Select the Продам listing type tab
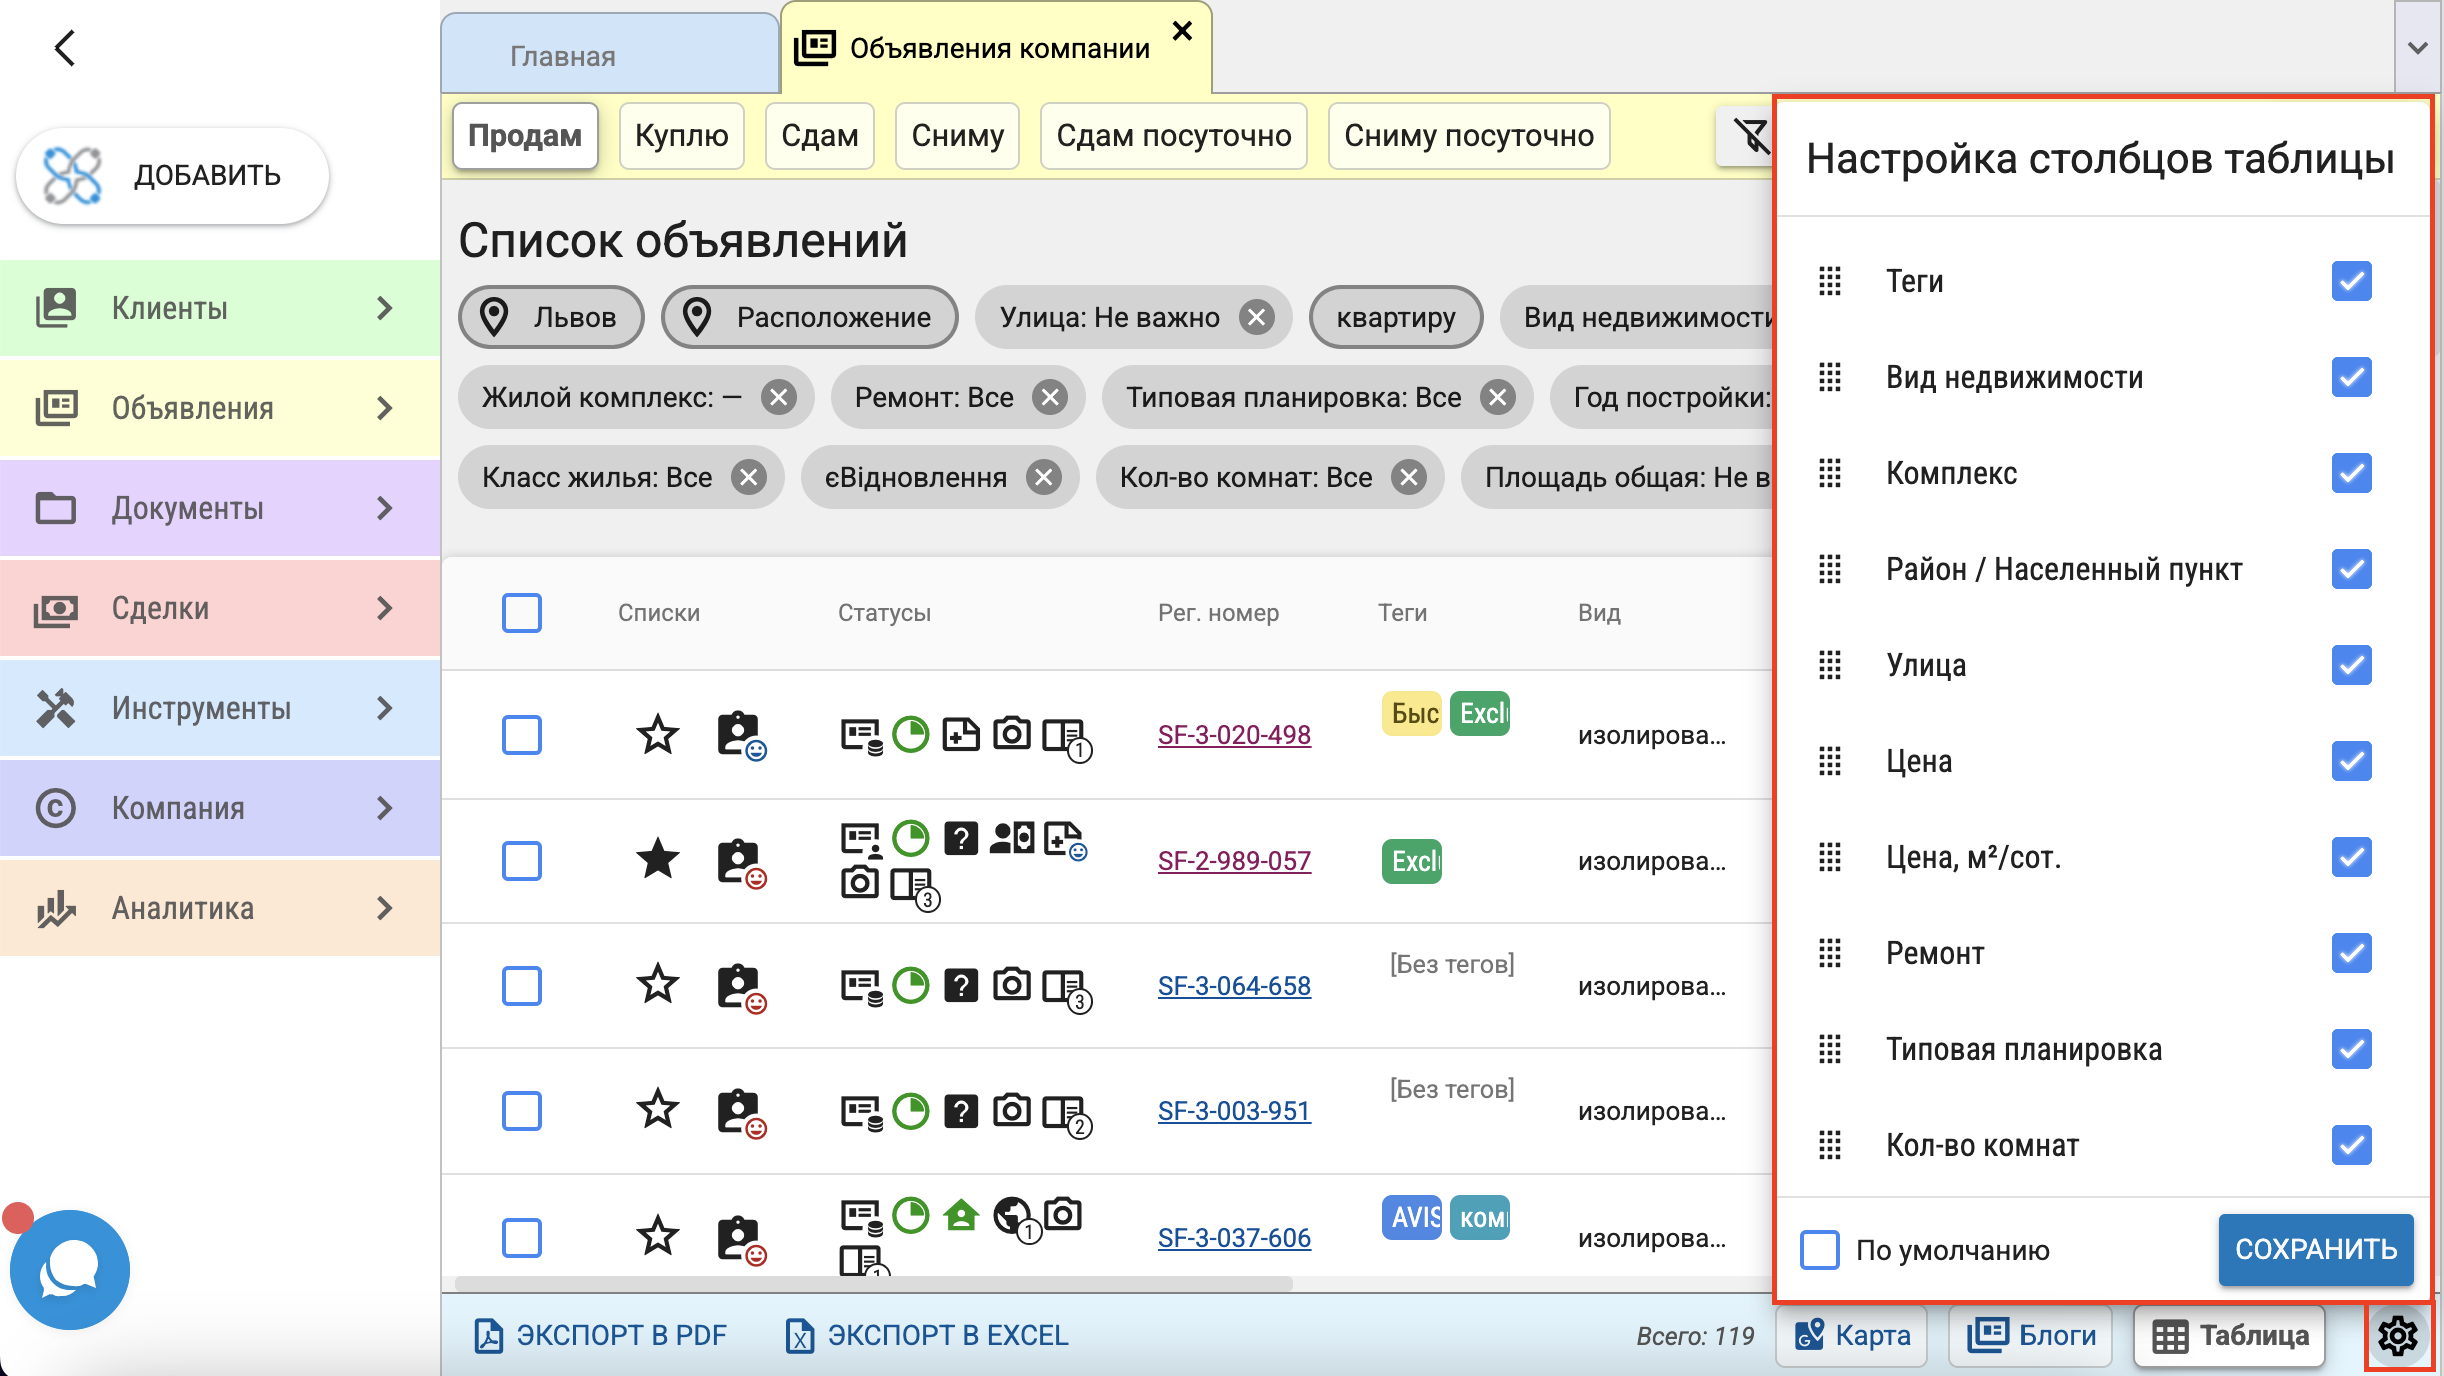 coord(525,135)
